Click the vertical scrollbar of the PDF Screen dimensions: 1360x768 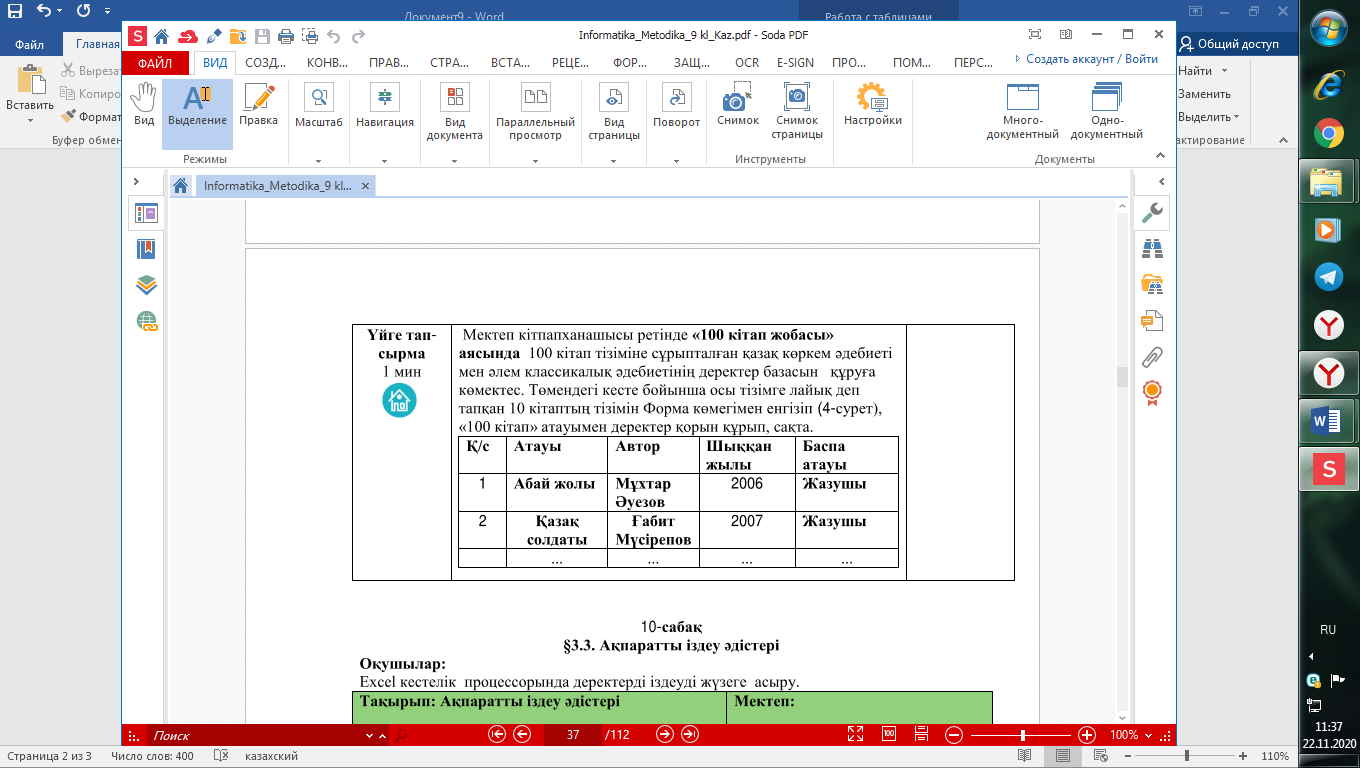coord(1122,376)
